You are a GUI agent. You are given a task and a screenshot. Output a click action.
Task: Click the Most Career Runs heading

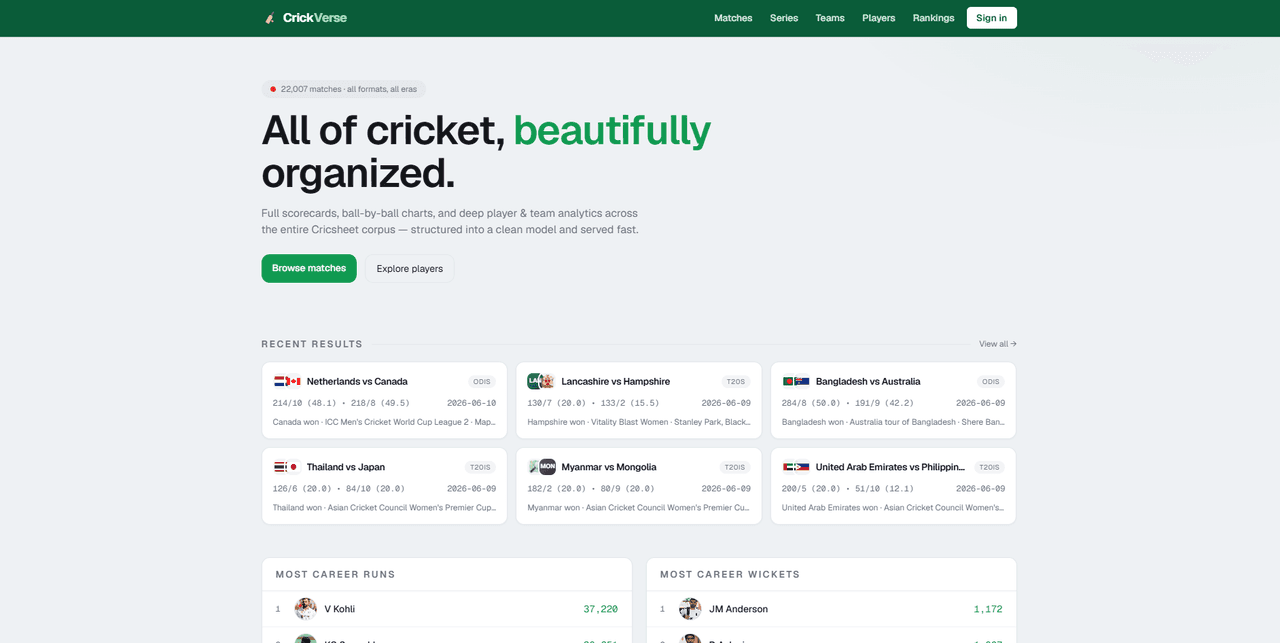tap(335, 574)
